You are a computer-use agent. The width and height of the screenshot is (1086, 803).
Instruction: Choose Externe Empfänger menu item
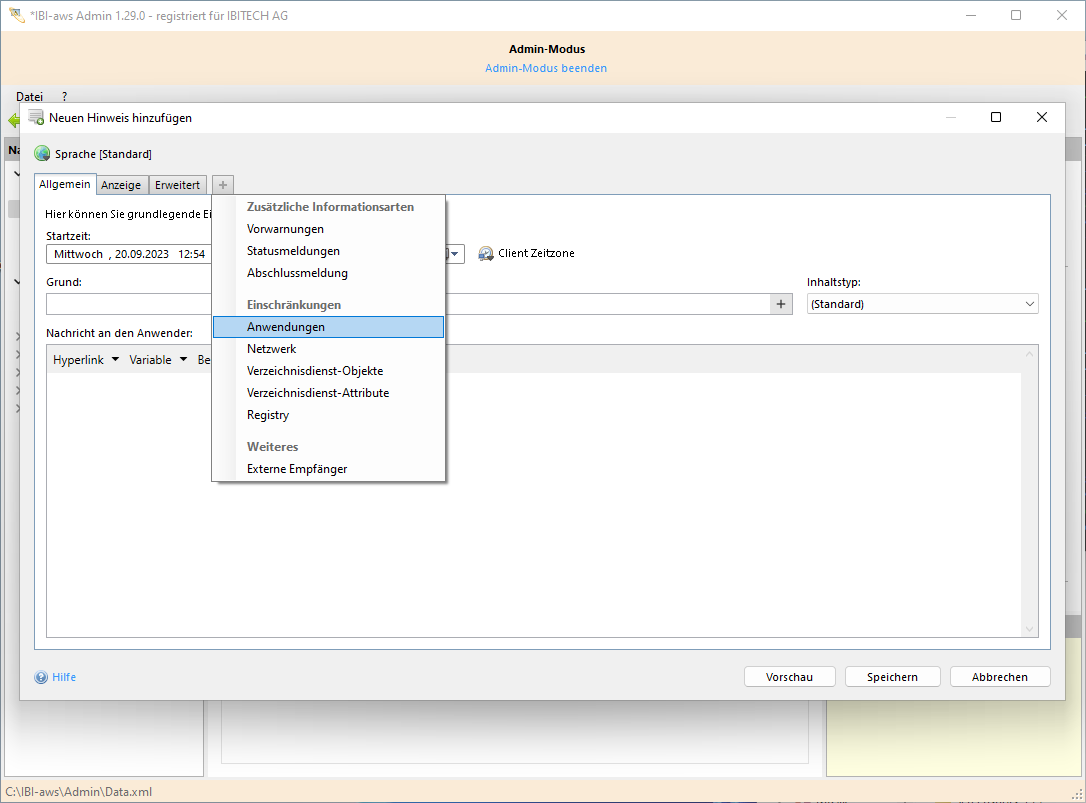coord(297,469)
